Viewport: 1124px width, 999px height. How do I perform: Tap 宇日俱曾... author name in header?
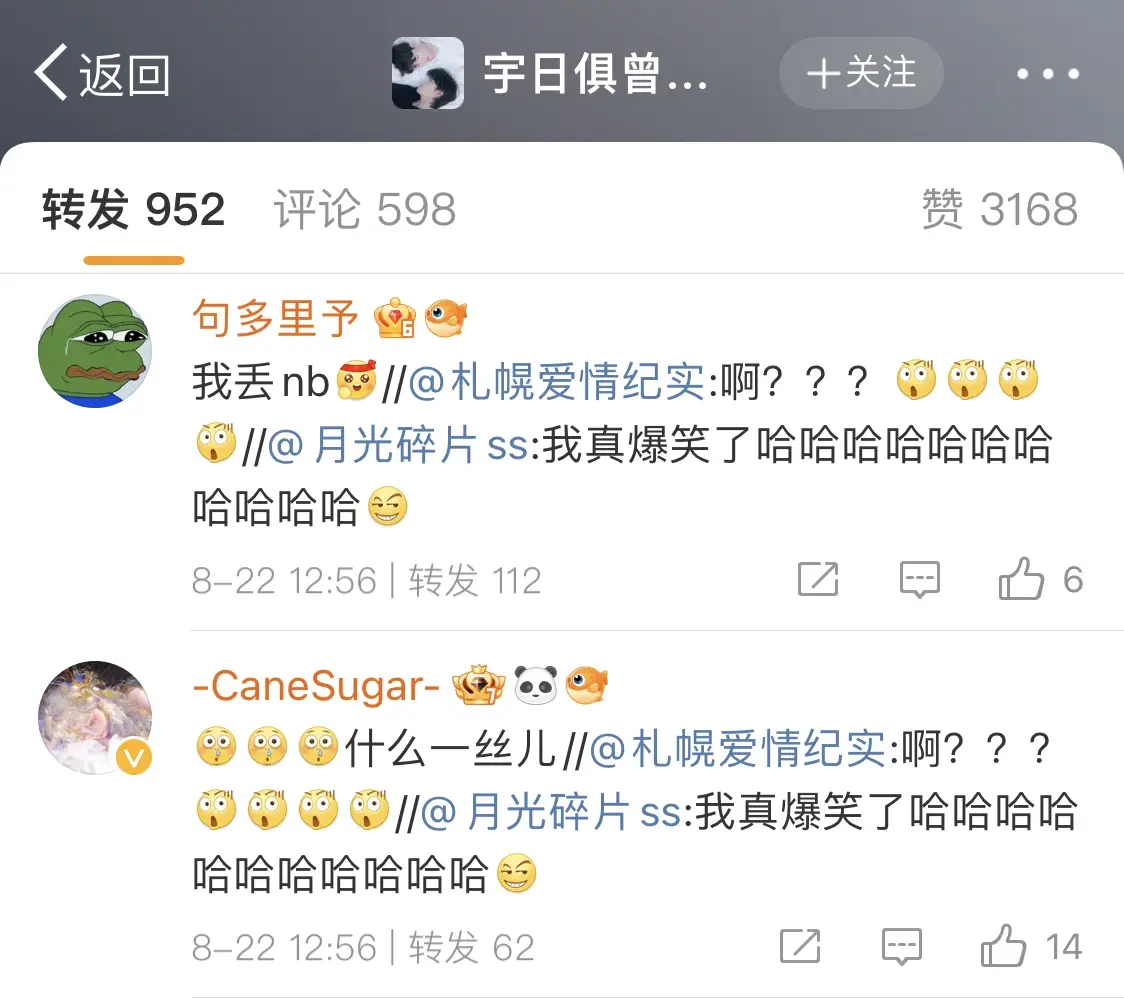click(x=595, y=74)
